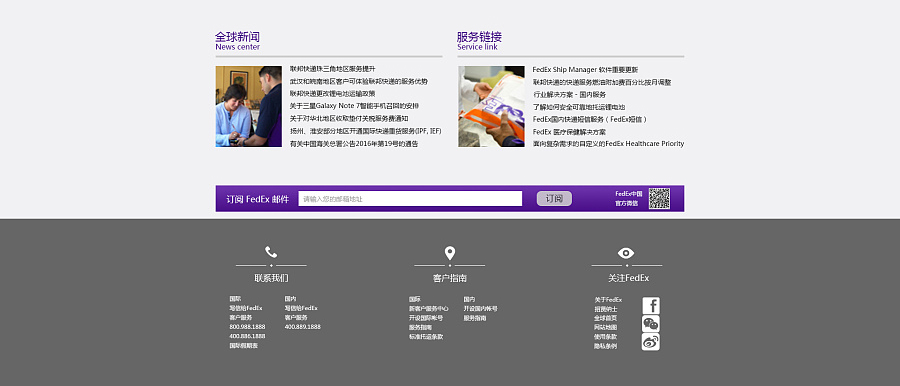
Task: Open the 国际假期表 footer link
Action: (x=243, y=346)
